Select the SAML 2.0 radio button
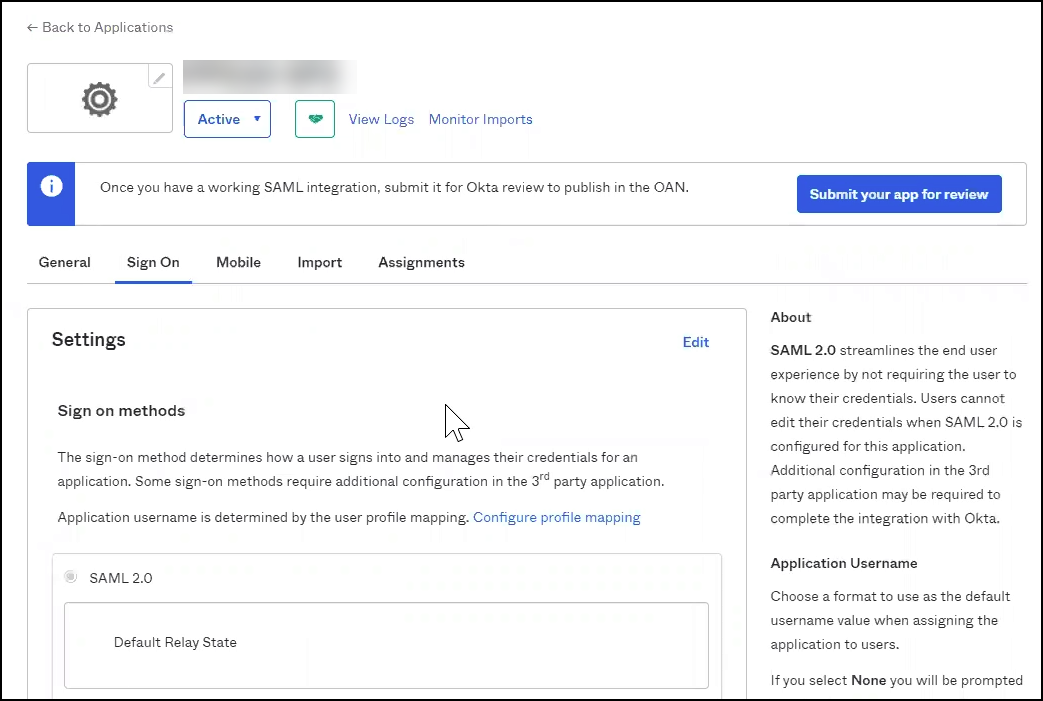The height and width of the screenshot is (701, 1043). coord(70,577)
